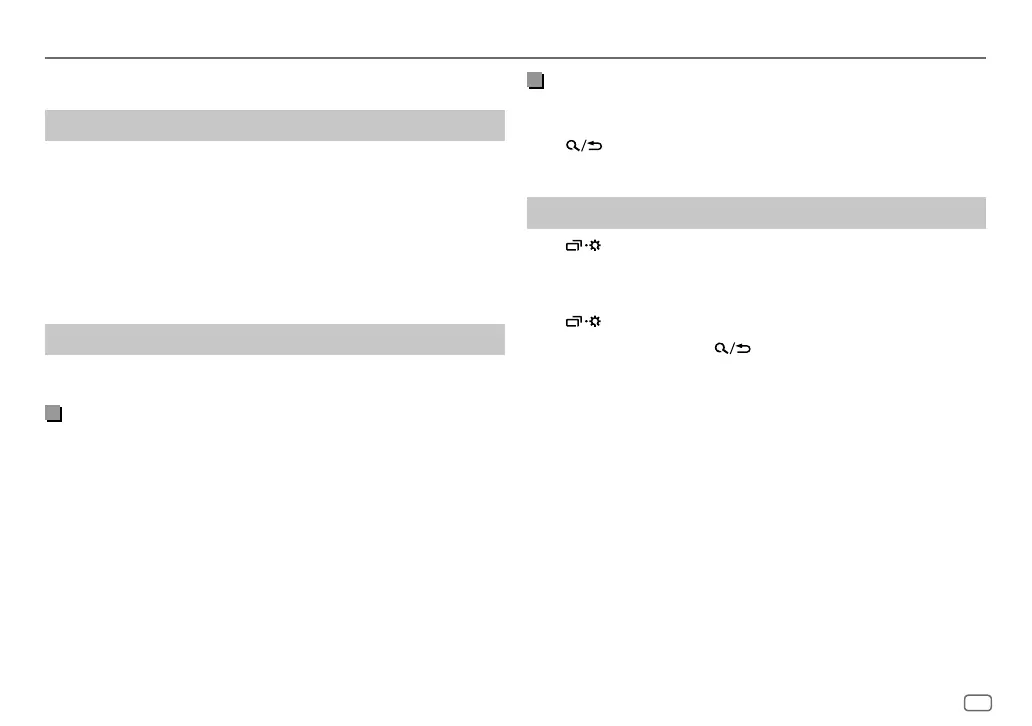Click gear symbol of the second display/settings icon
The image size is (1032, 726).
point(595,321)
